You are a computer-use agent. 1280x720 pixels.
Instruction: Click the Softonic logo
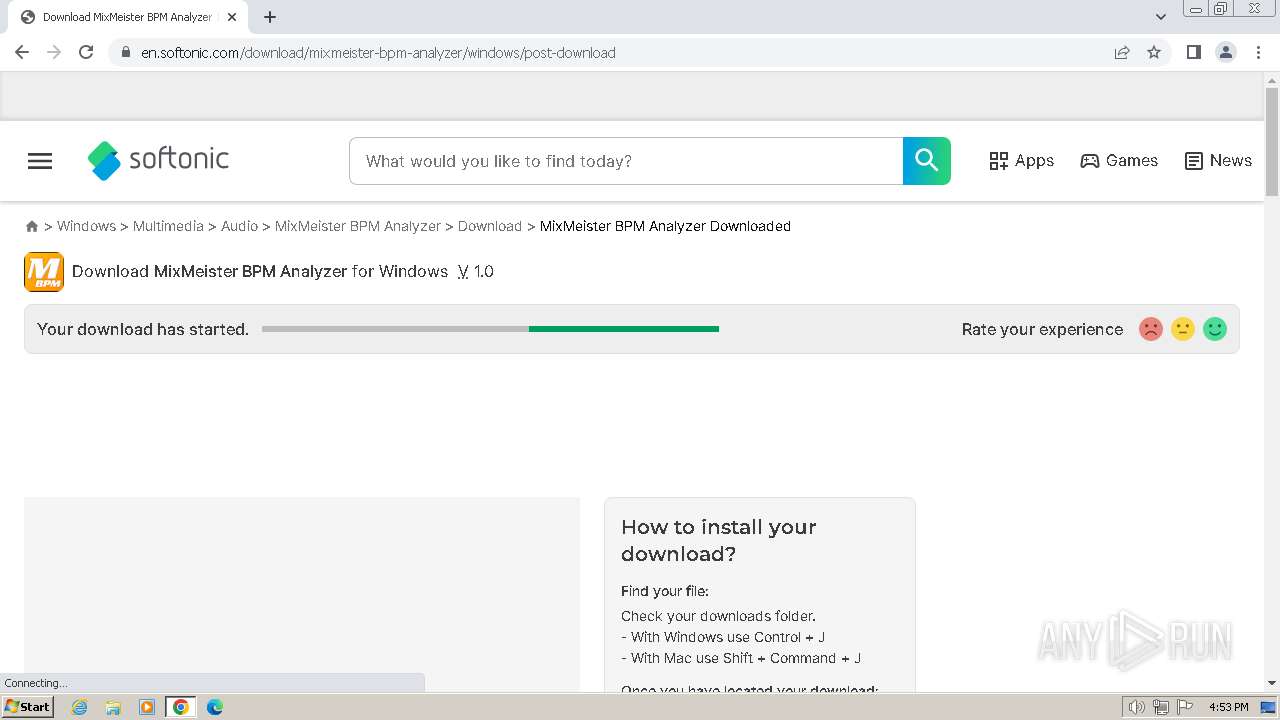click(158, 160)
